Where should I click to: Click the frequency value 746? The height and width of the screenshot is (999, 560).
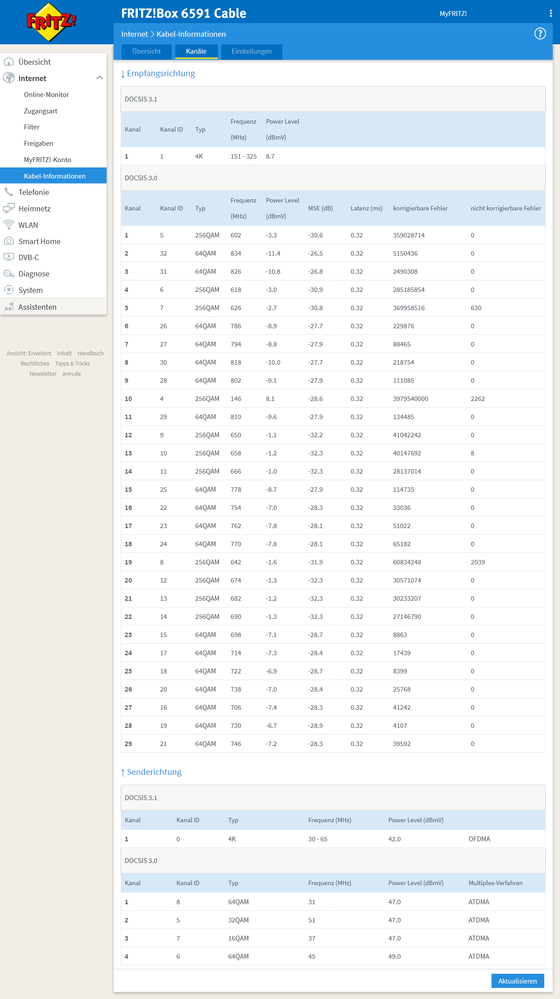tap(236, 744)
